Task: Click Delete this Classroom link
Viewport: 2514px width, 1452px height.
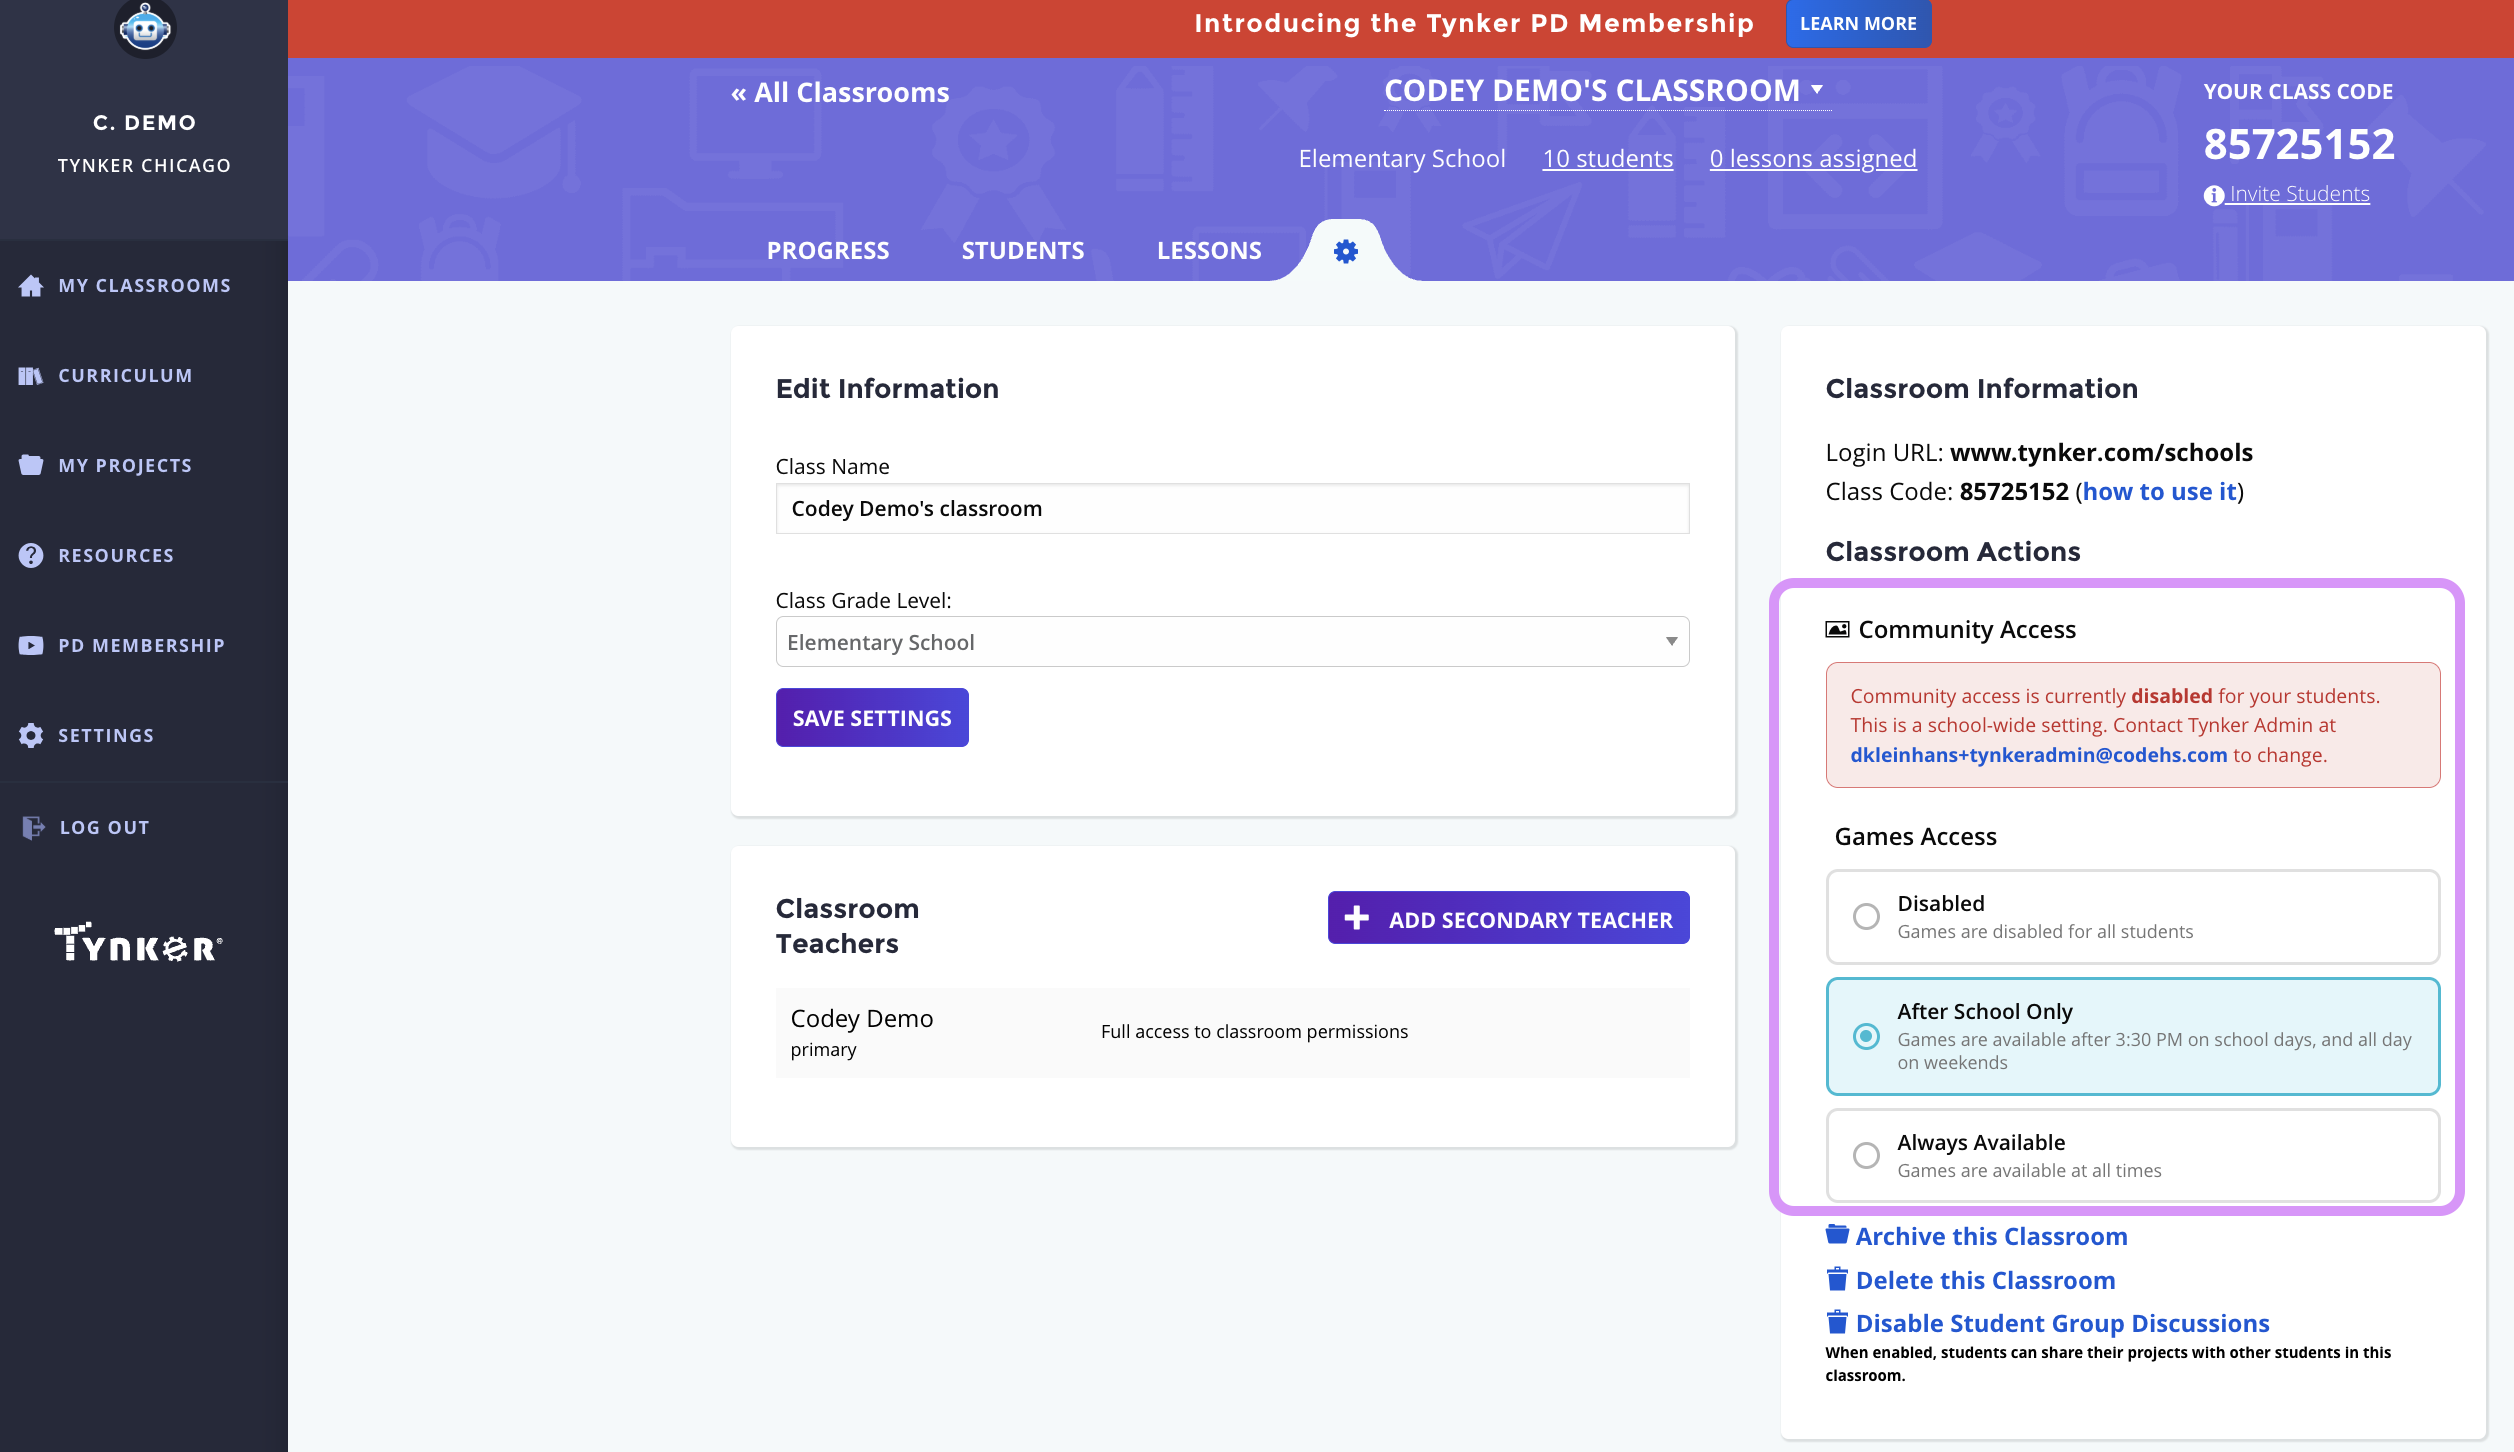Action: coord(1985,1280)
